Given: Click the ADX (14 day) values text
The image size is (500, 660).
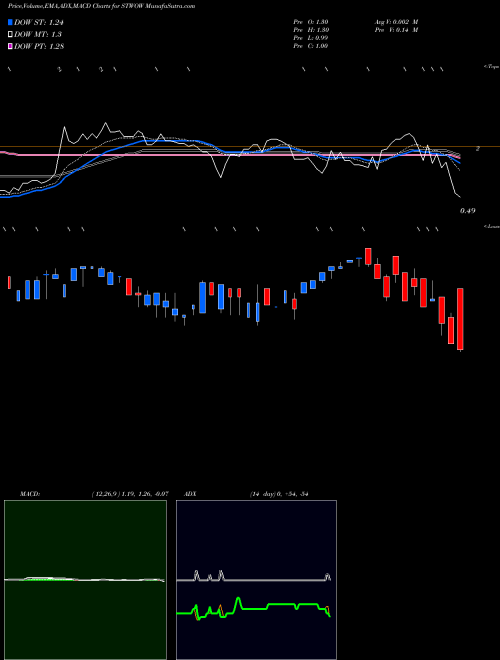Looking at the screenshot, I should 279,494.
